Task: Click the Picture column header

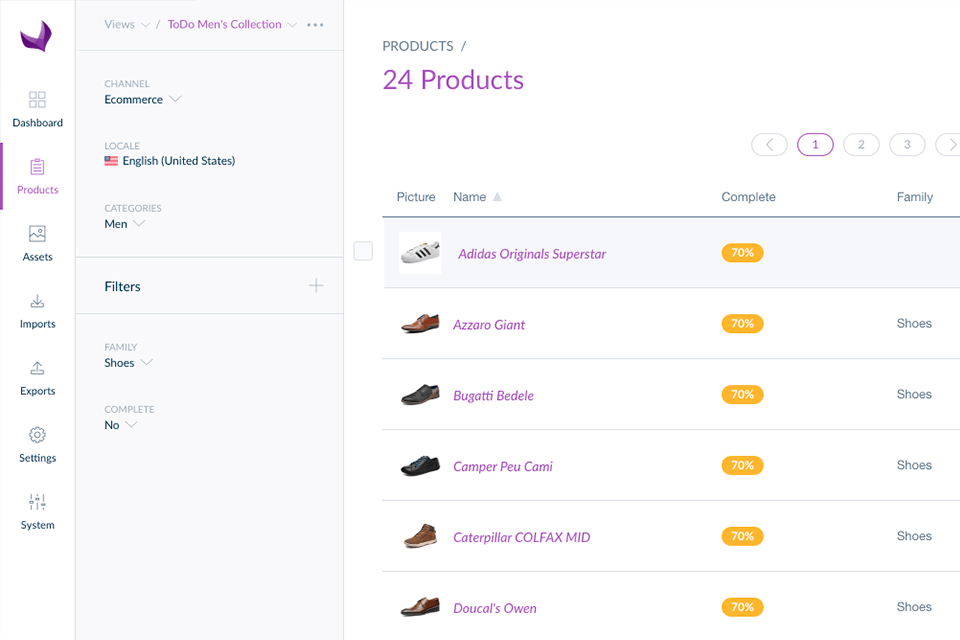Action: pyautogui.click(x=416, y=197)
